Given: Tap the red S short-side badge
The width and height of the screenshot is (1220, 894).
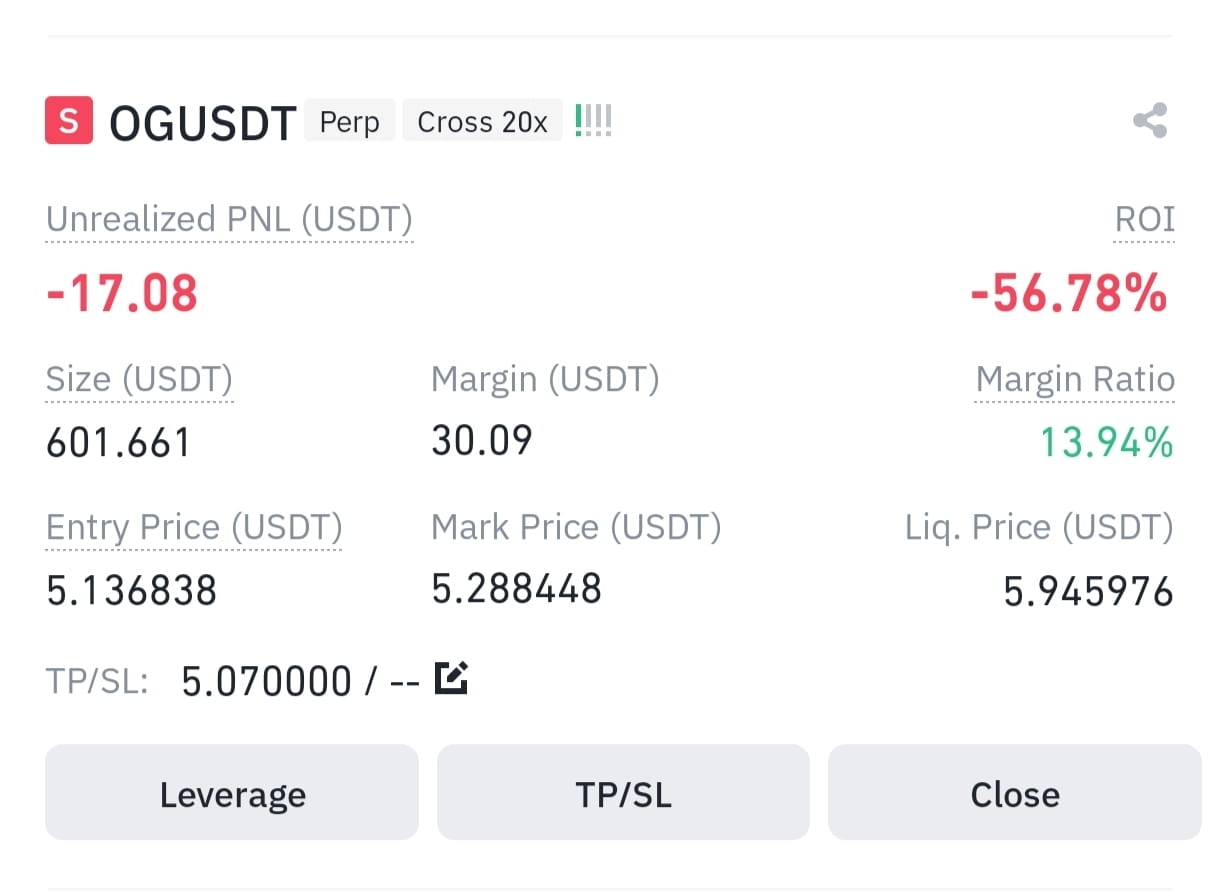Looking at the screenshot, I should pos(69,121).
